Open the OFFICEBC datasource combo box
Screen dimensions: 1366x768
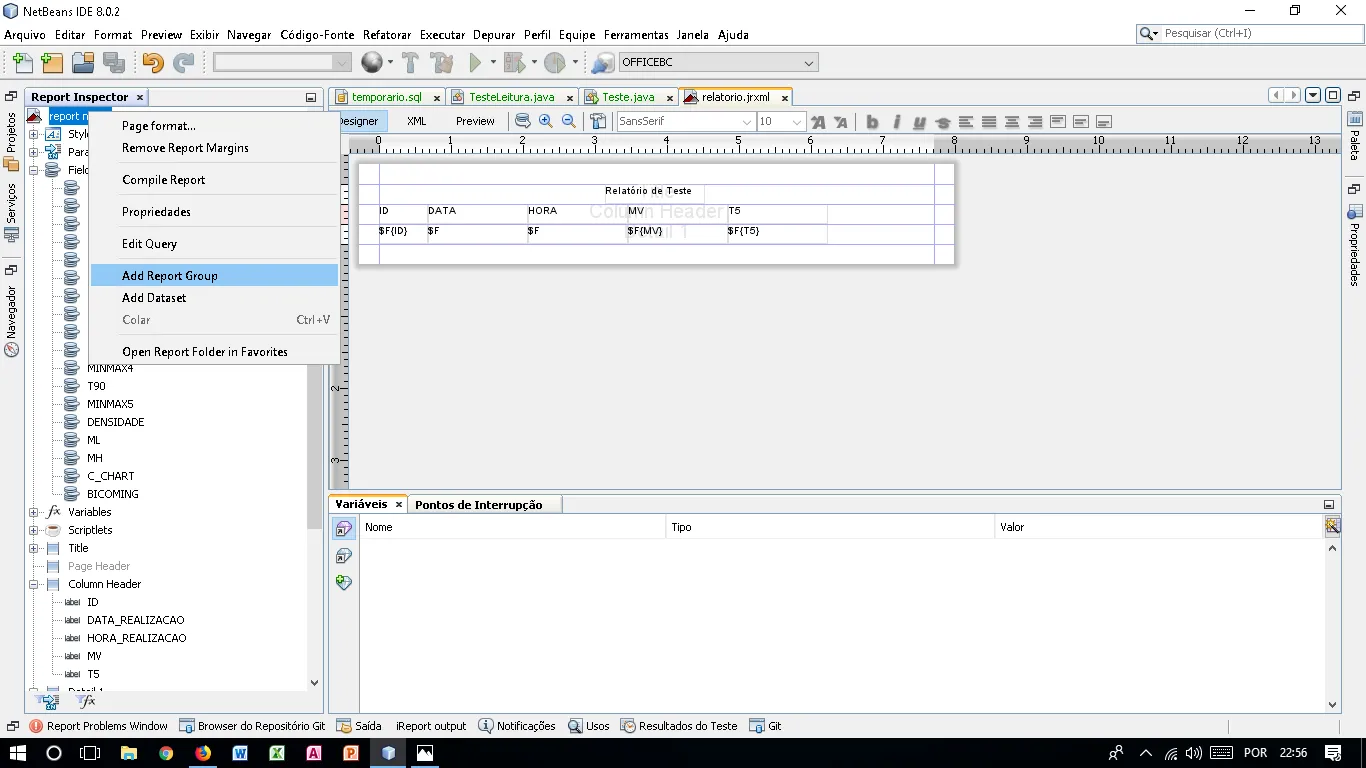718,62
